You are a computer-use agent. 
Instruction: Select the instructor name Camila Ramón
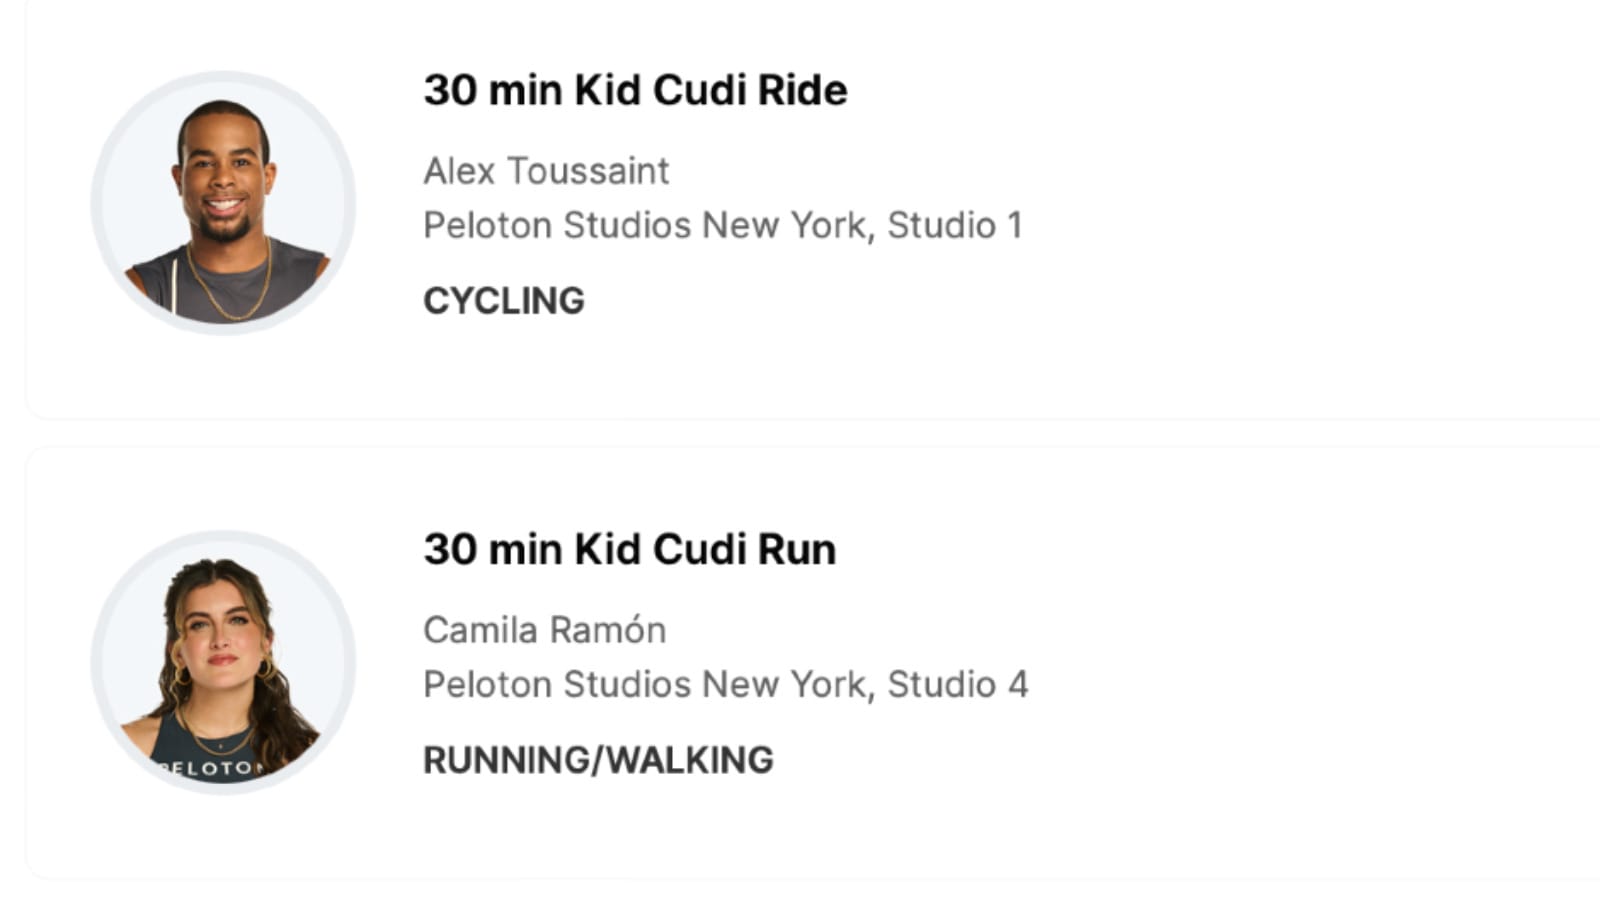(545, 630)
